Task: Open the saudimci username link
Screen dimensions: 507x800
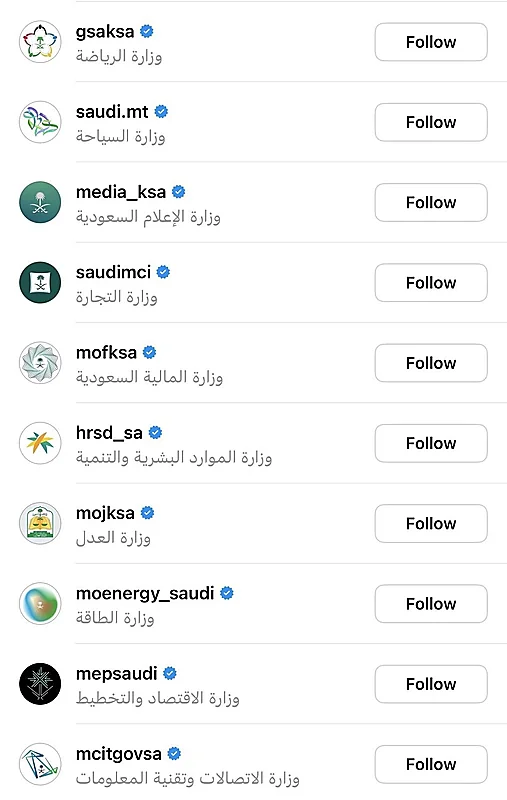Action: (113, 272)
